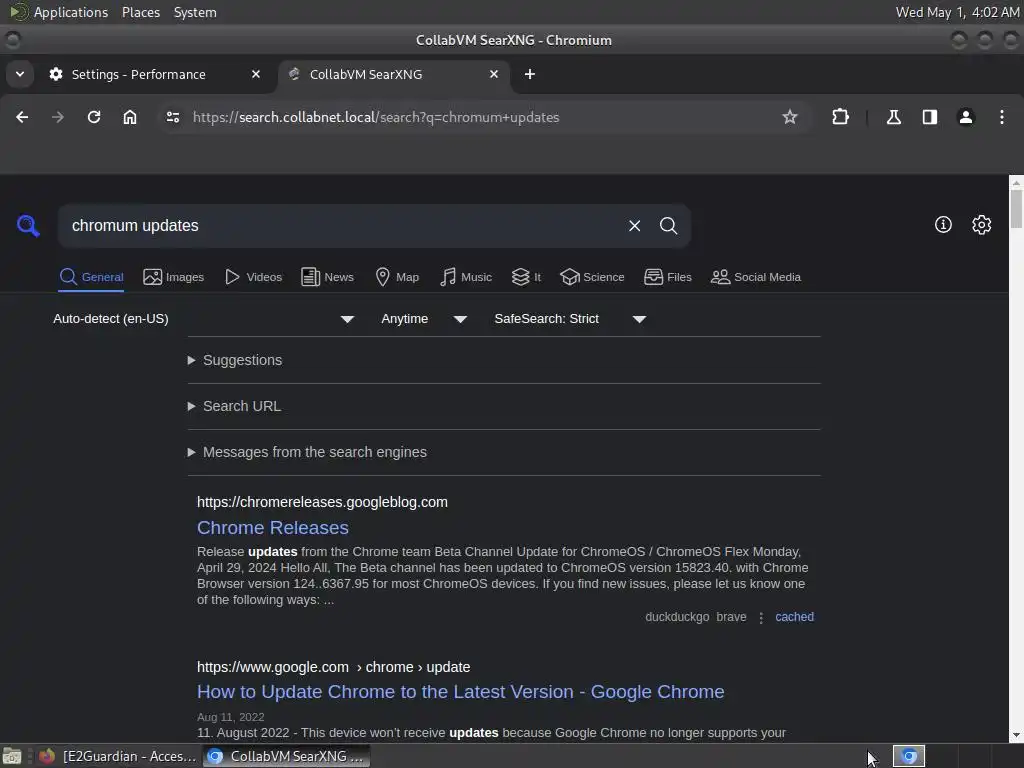
Task: Open the Music category
Action: click(466, 277)
